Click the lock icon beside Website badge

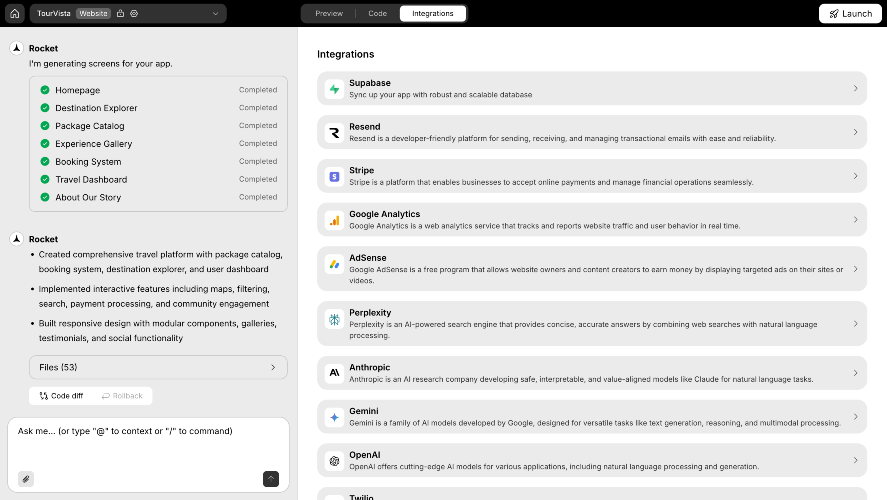click(x=120, y=14)
